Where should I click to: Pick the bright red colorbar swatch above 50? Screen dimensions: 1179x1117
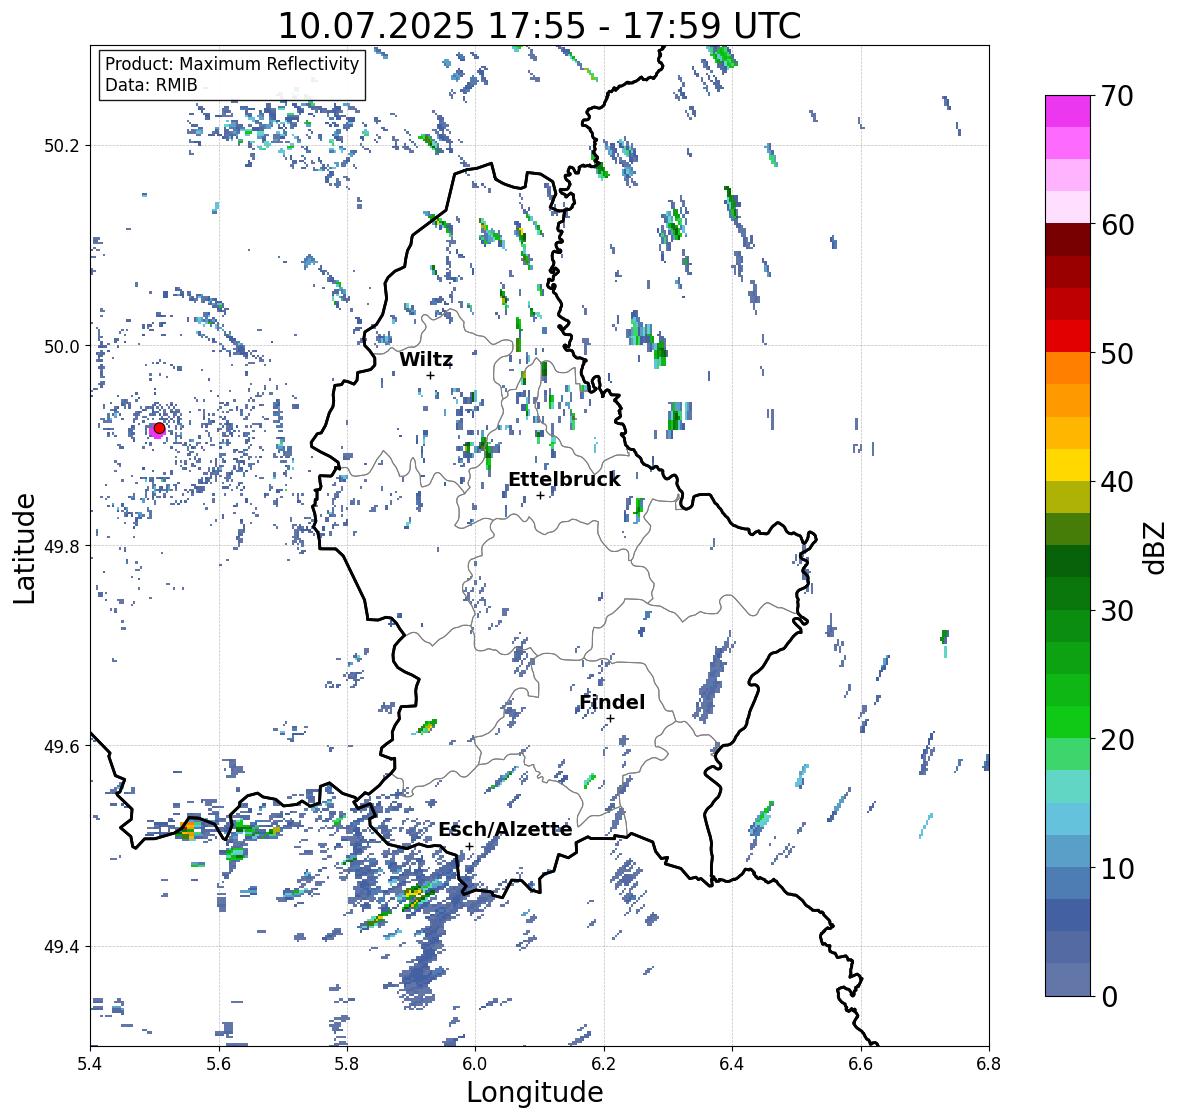click(x=1068, y=336)
